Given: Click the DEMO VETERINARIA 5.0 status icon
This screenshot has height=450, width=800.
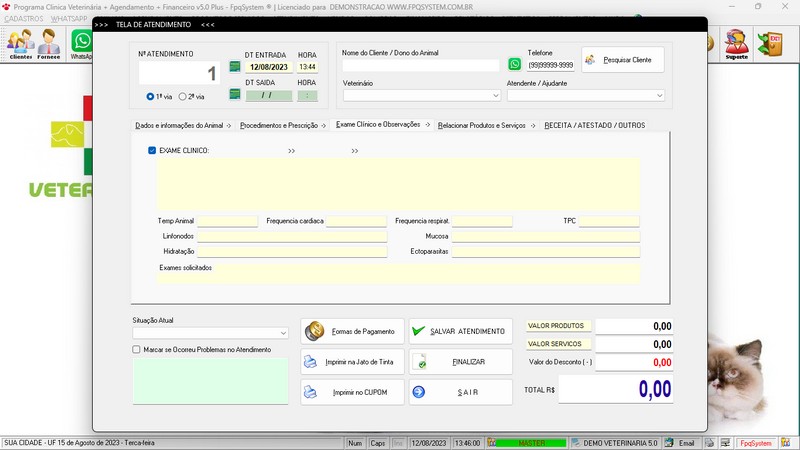Looking at the screenshot, I should [576, 443].
